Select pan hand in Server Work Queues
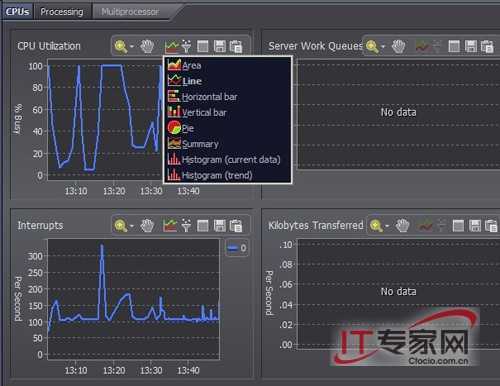500x386 pixels. pos(398,46)
